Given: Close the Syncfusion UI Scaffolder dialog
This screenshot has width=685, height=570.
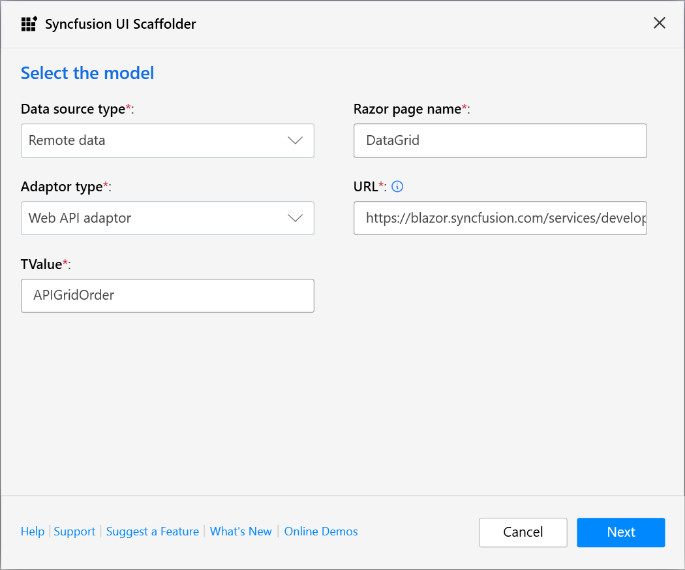Looking at the screenshot, I should pyautogui.click(x=659, y=23).
